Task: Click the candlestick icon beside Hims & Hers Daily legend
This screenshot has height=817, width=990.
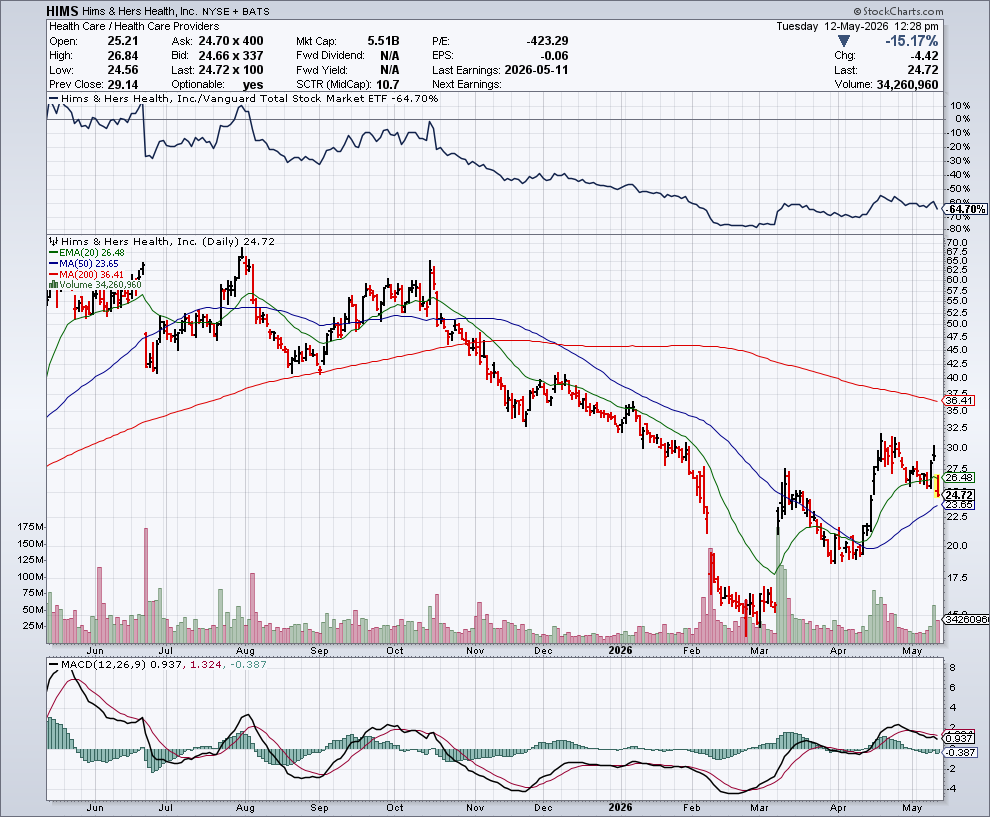Action: pyautogui.click(x=54, y=241)
